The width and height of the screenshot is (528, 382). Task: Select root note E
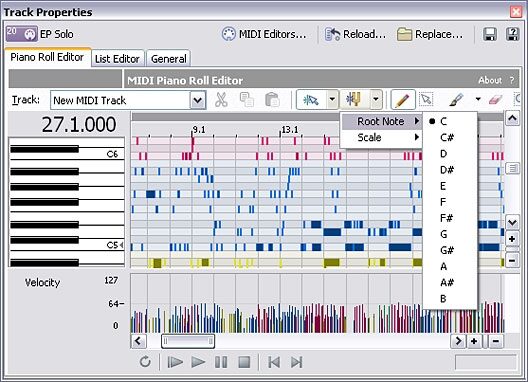[x=450, y=186]
